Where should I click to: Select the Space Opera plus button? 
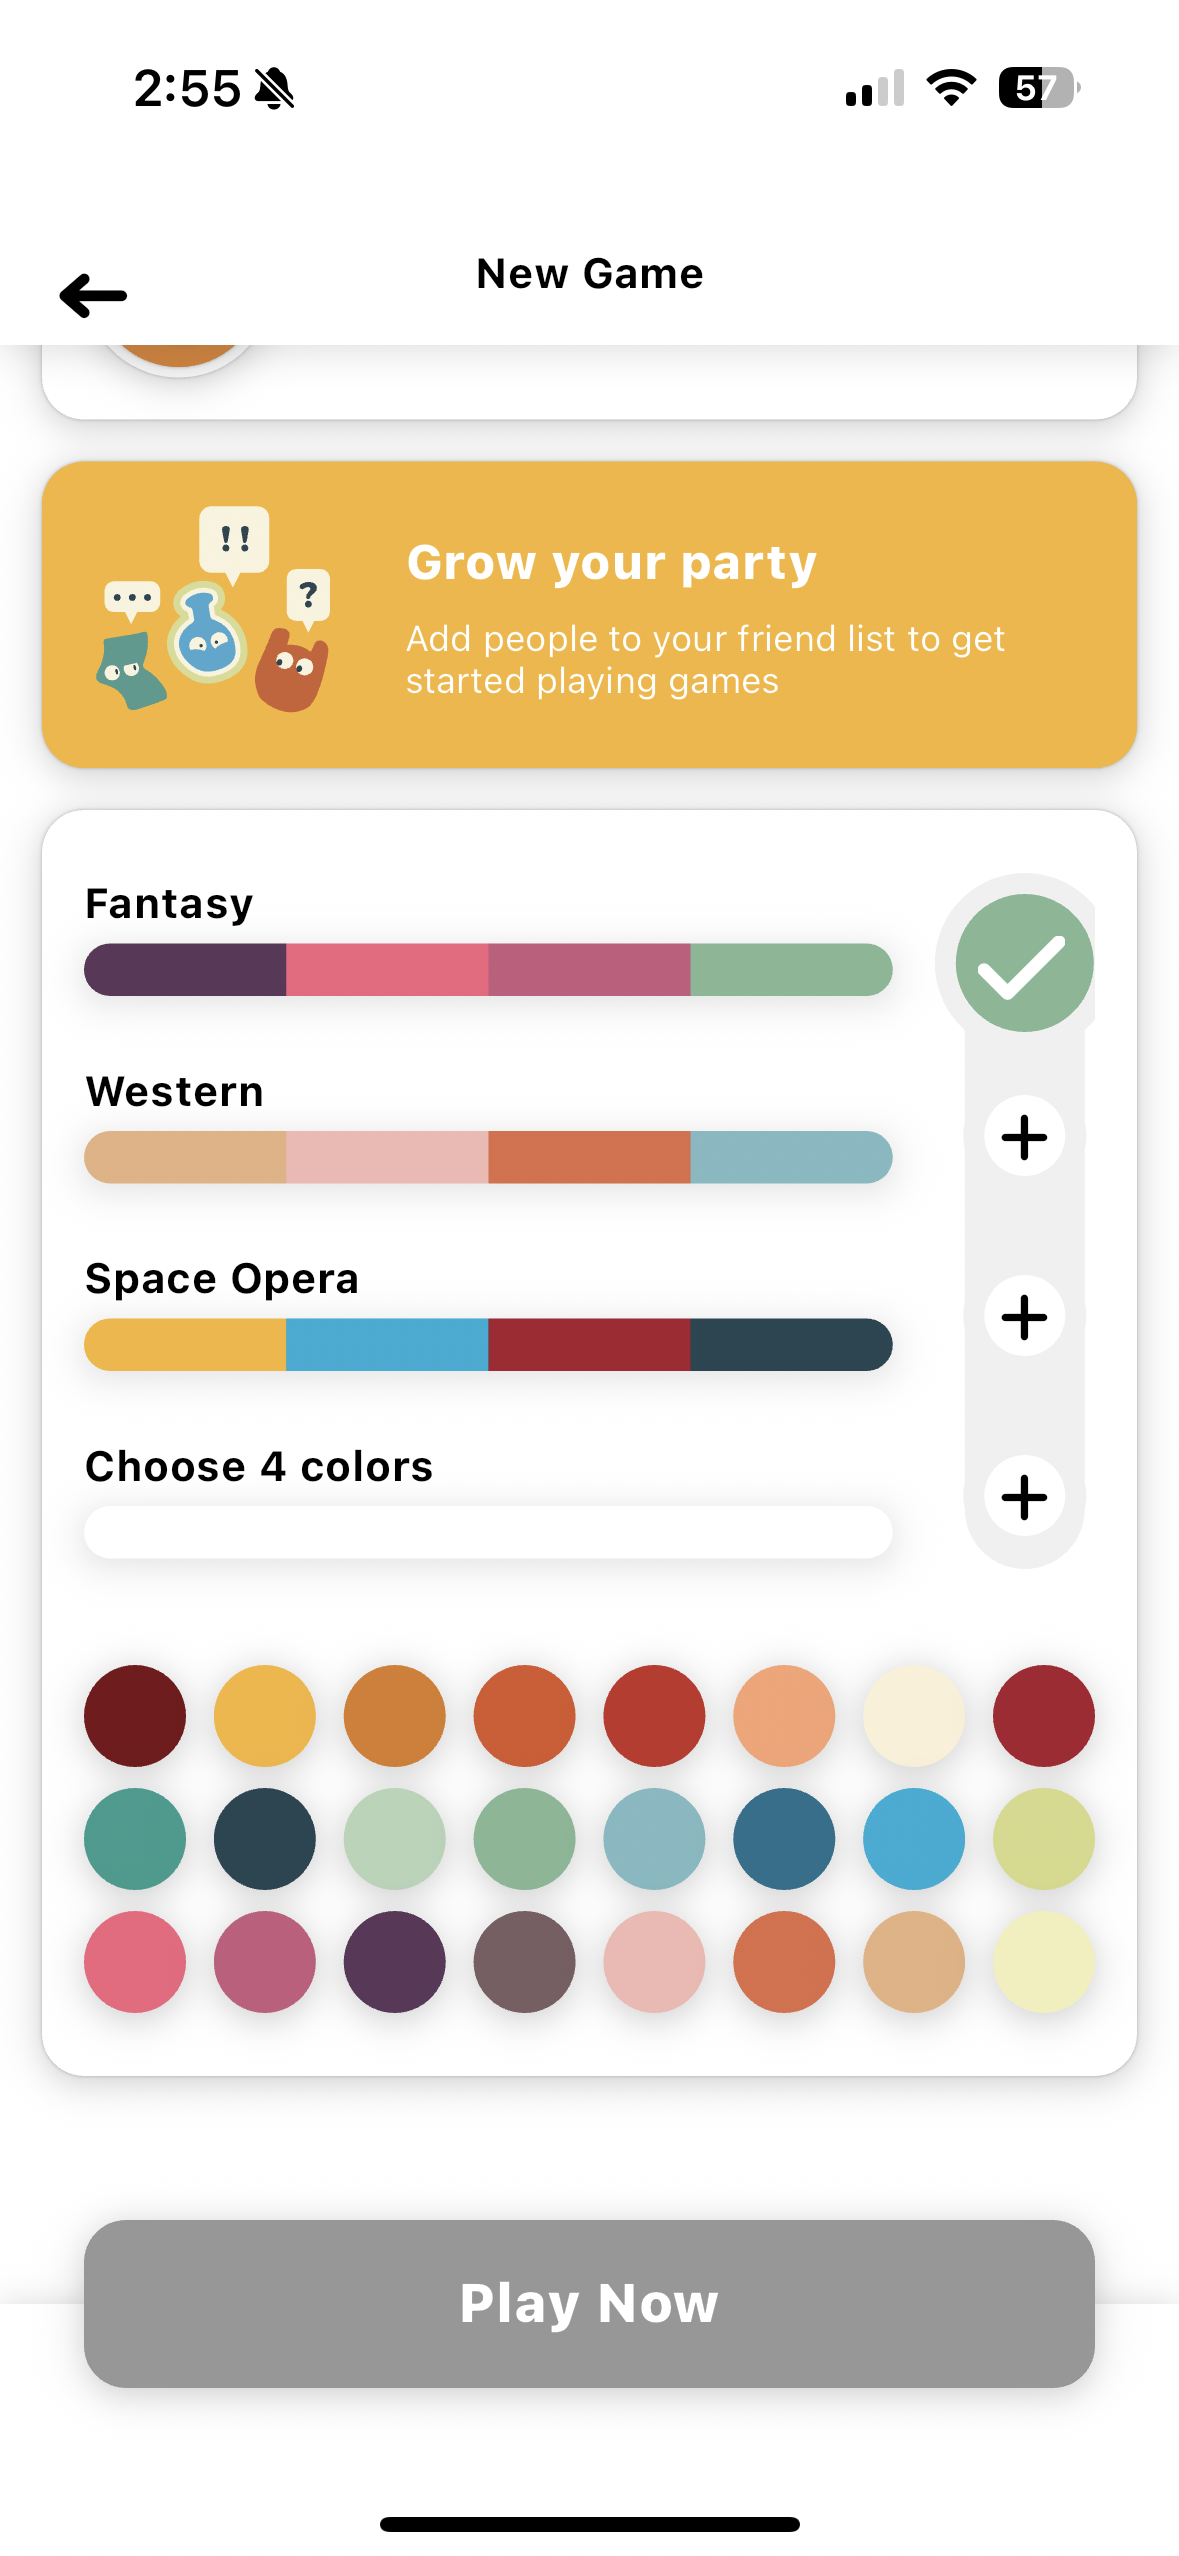[x=1024, y=1316]
